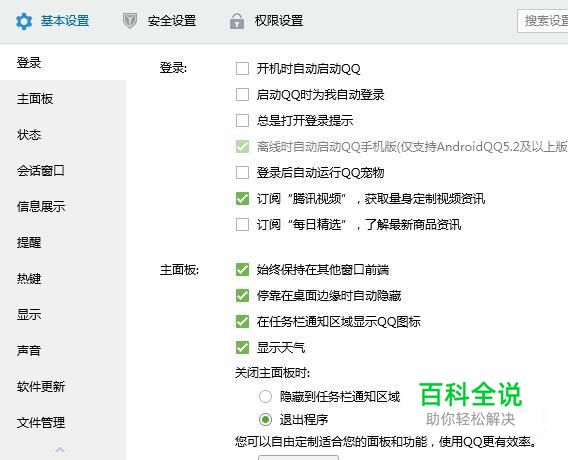Open 信息展示 in the sidebar

point(41,206)
